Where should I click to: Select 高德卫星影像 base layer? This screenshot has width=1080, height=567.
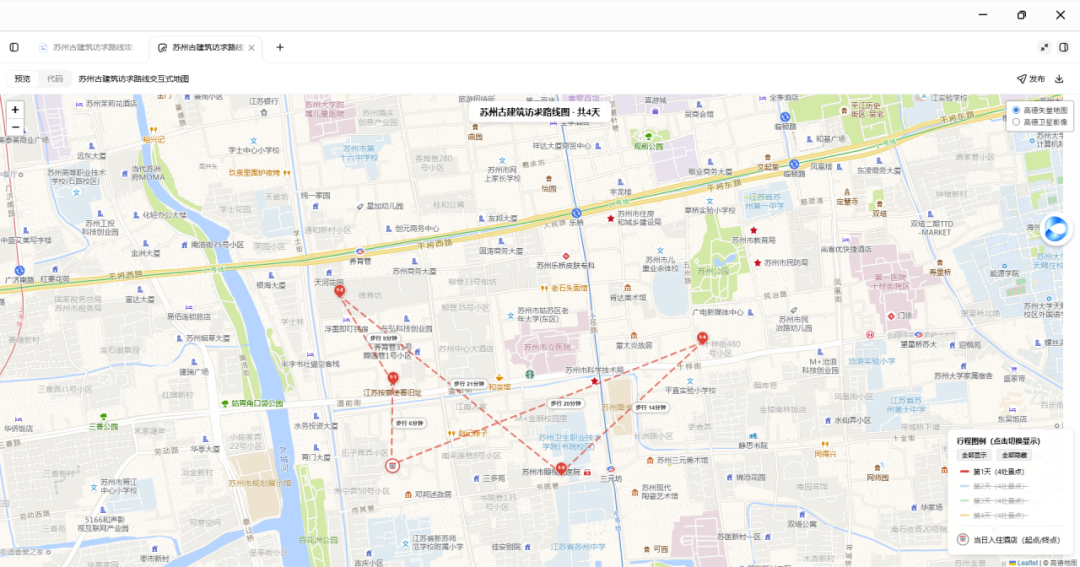pos(1016,122)
